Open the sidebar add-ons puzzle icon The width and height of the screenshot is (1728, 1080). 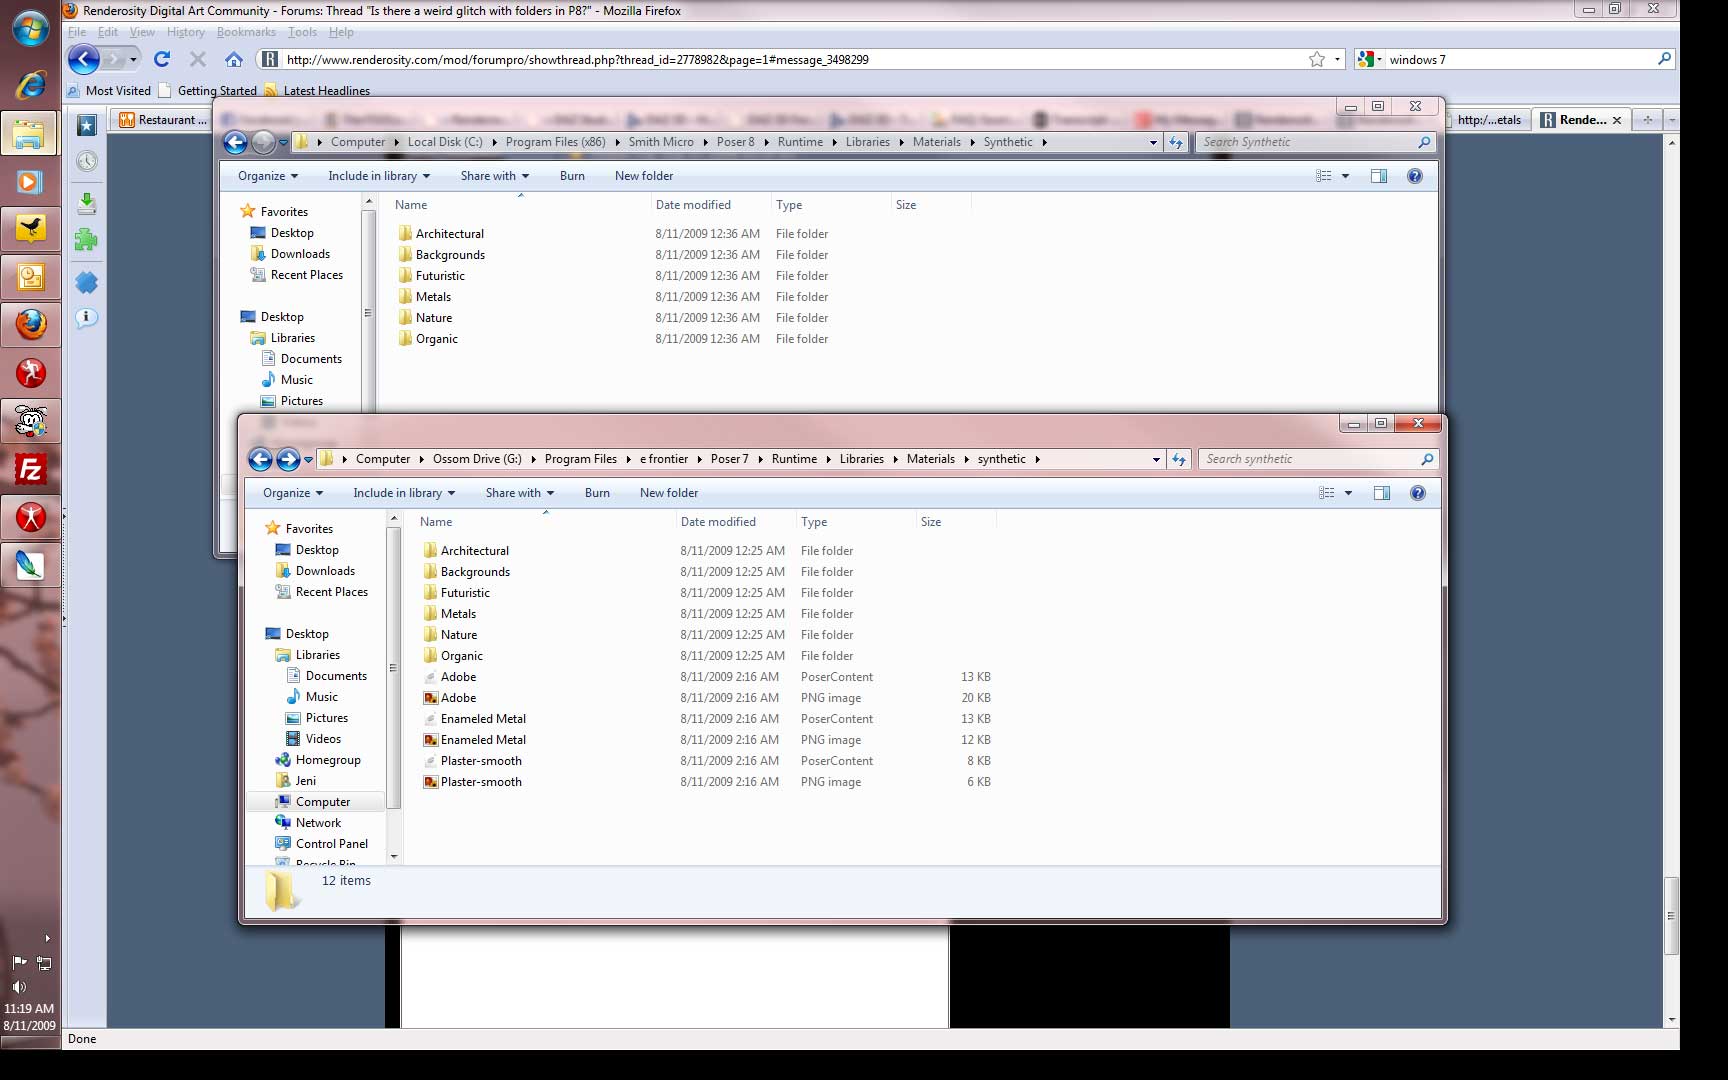tap(87, 240)
